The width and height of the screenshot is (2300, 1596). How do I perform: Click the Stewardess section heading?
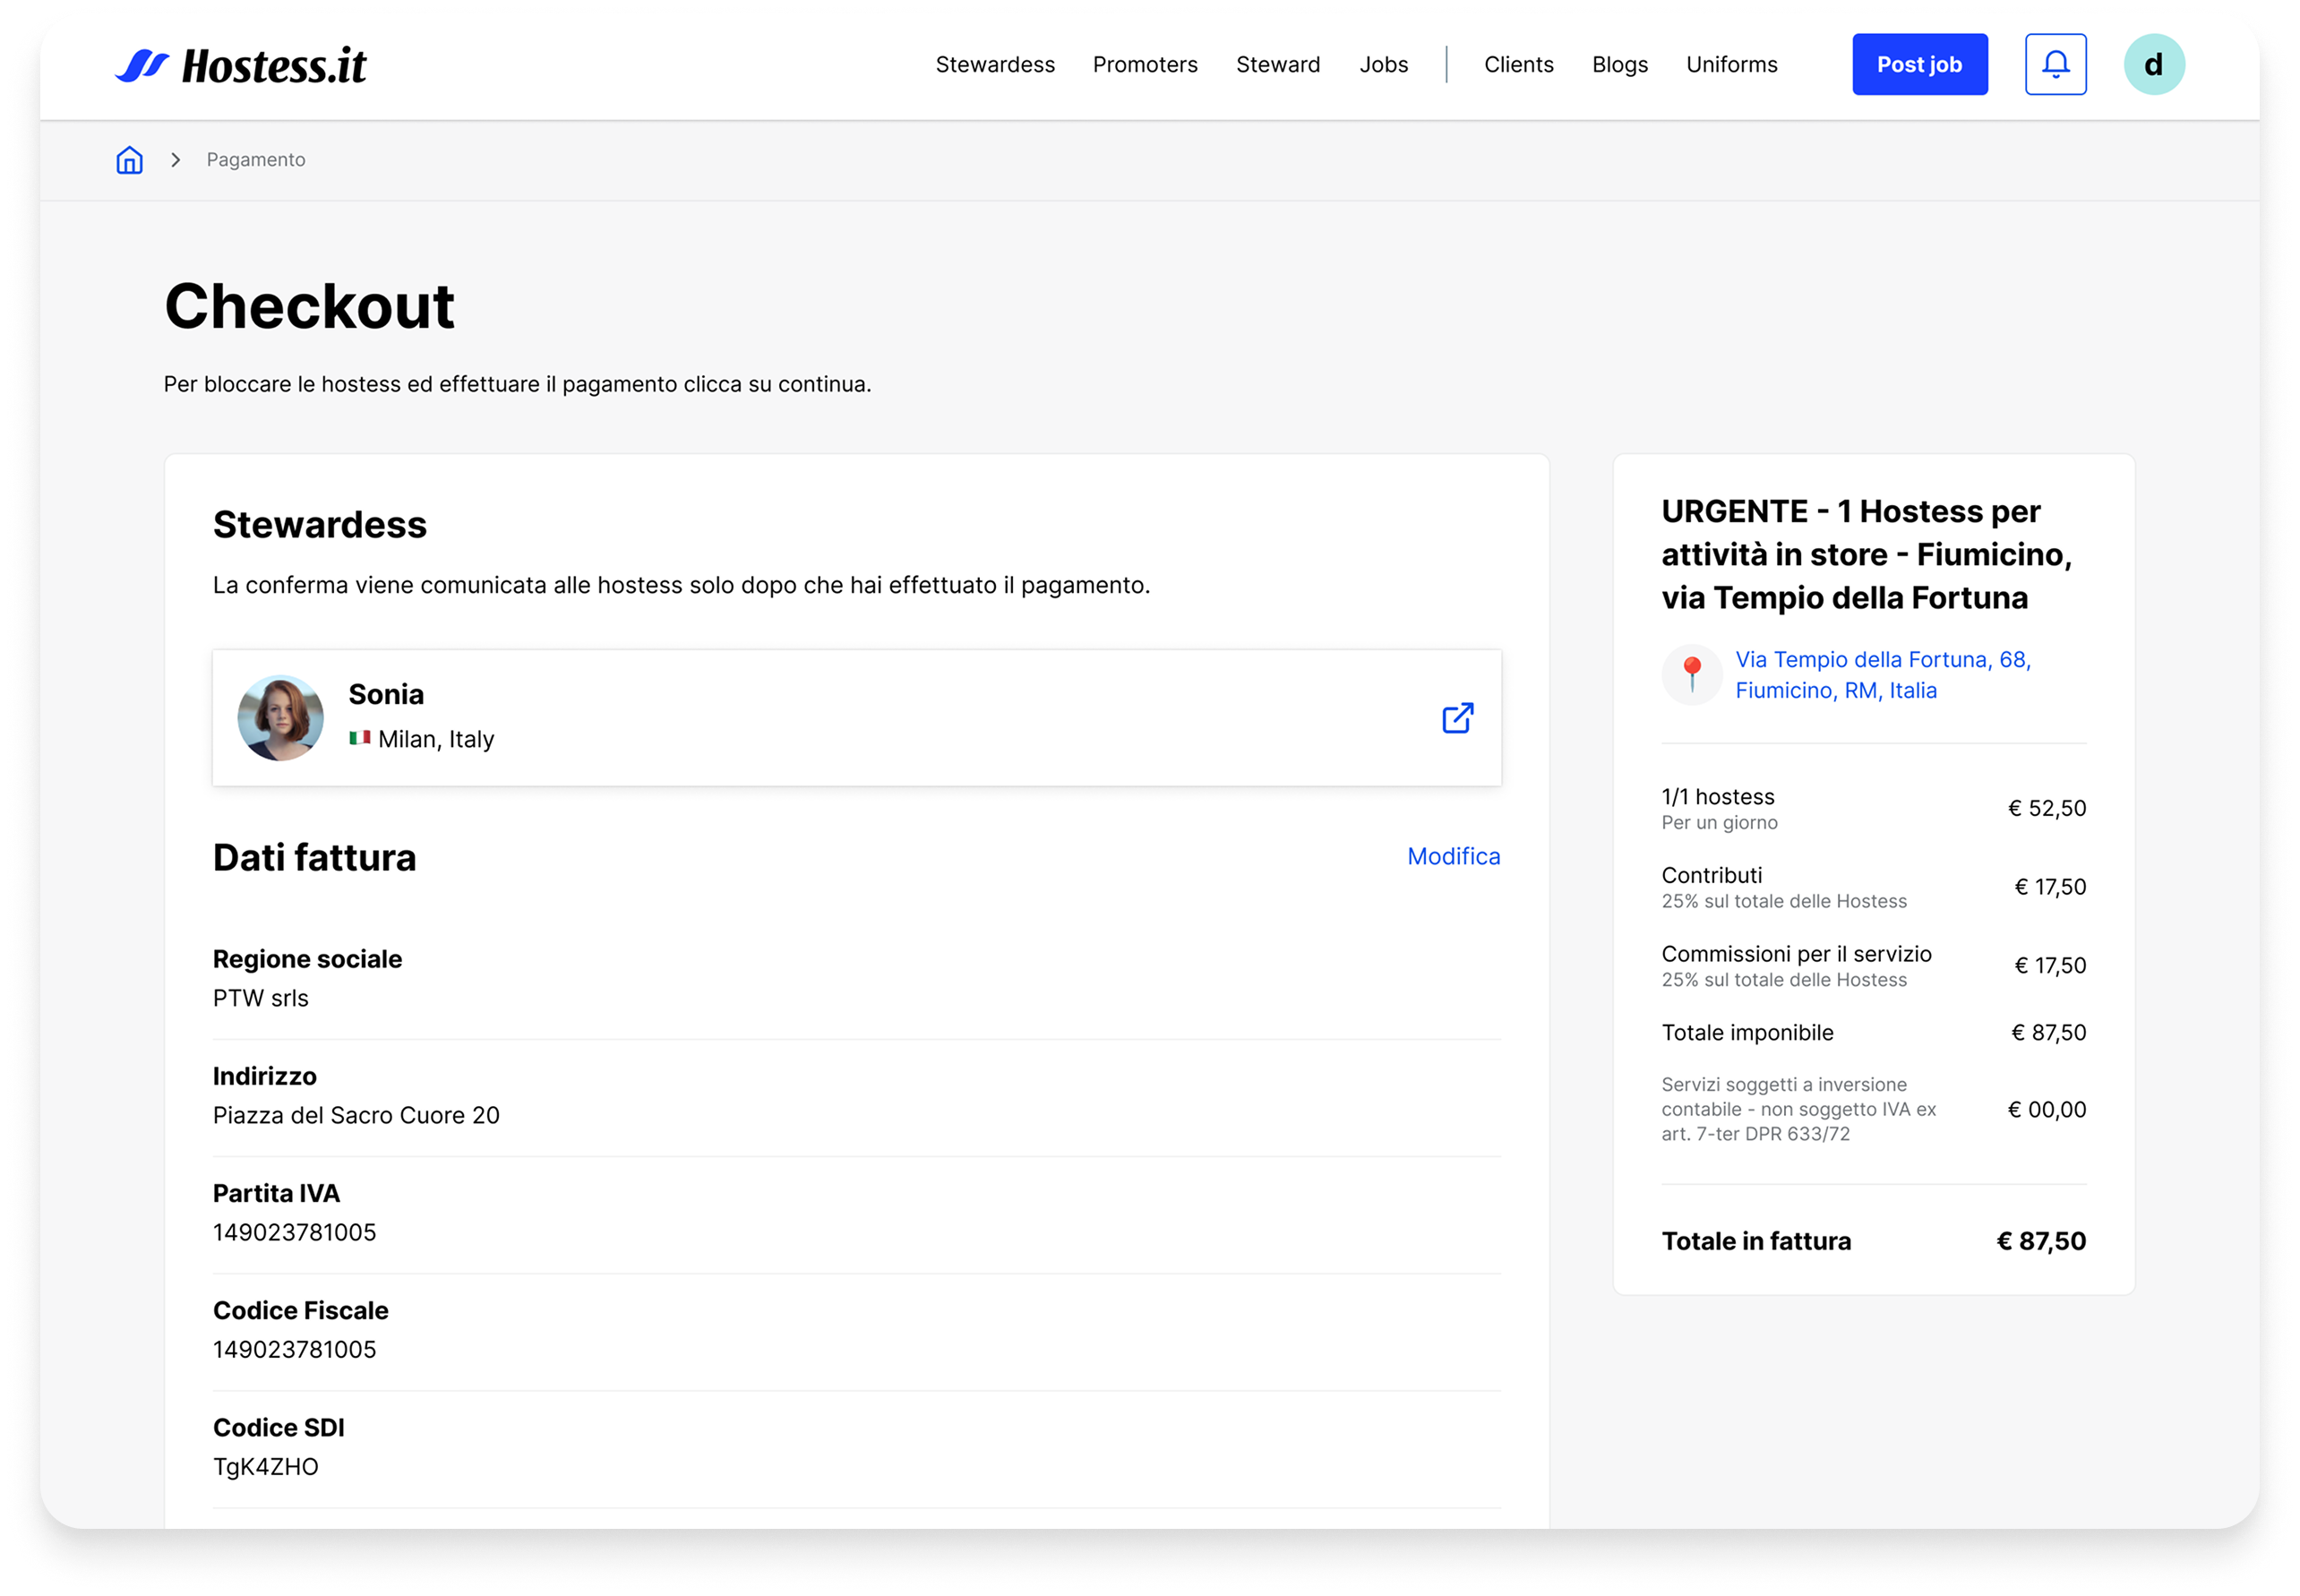pos(319,525)
